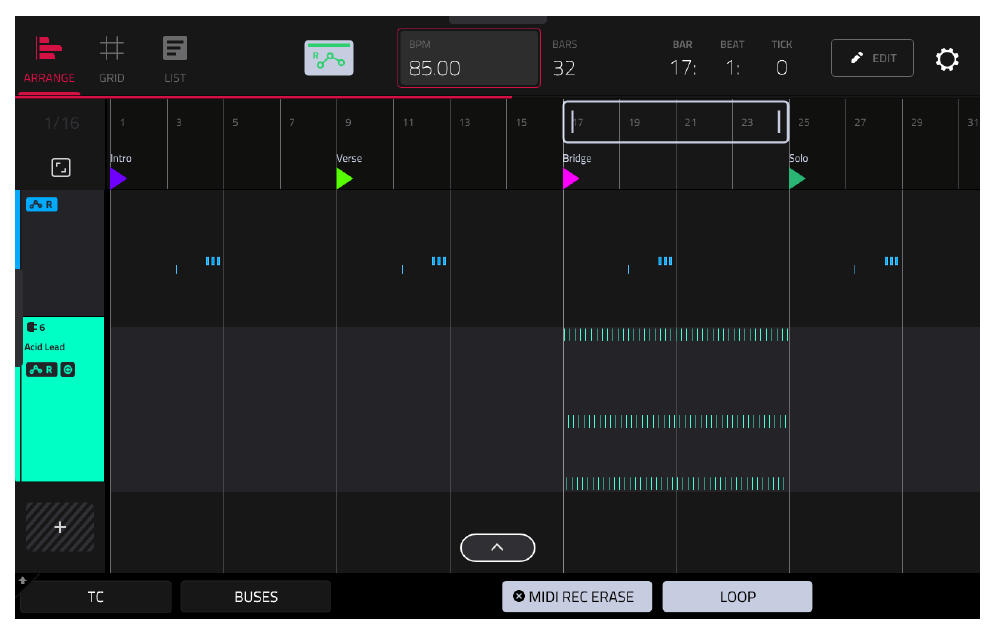Click bar 27 in the timeline ruler

click(860, 123)
